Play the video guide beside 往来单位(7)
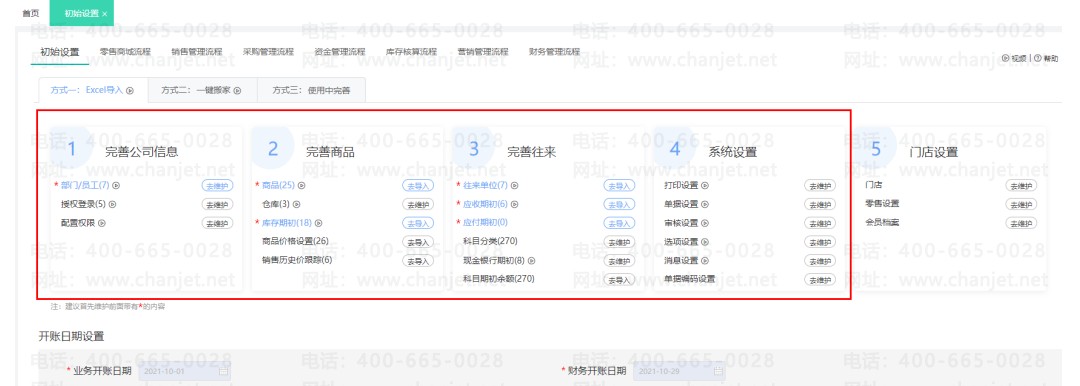1080x386 pixels. 515,185
